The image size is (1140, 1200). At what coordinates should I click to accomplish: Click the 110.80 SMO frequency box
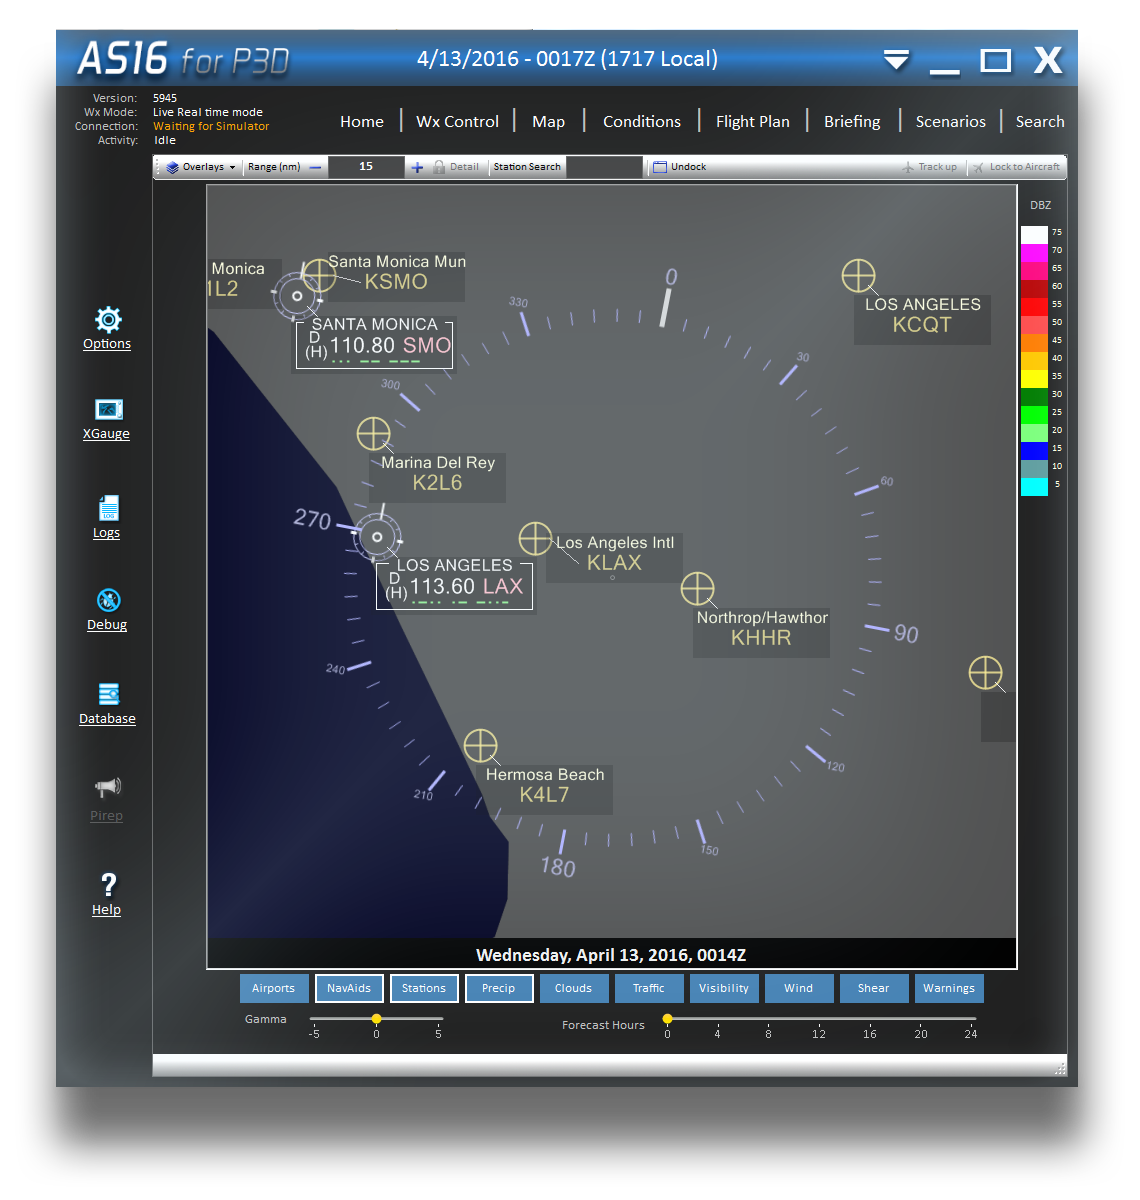[374, 346]
